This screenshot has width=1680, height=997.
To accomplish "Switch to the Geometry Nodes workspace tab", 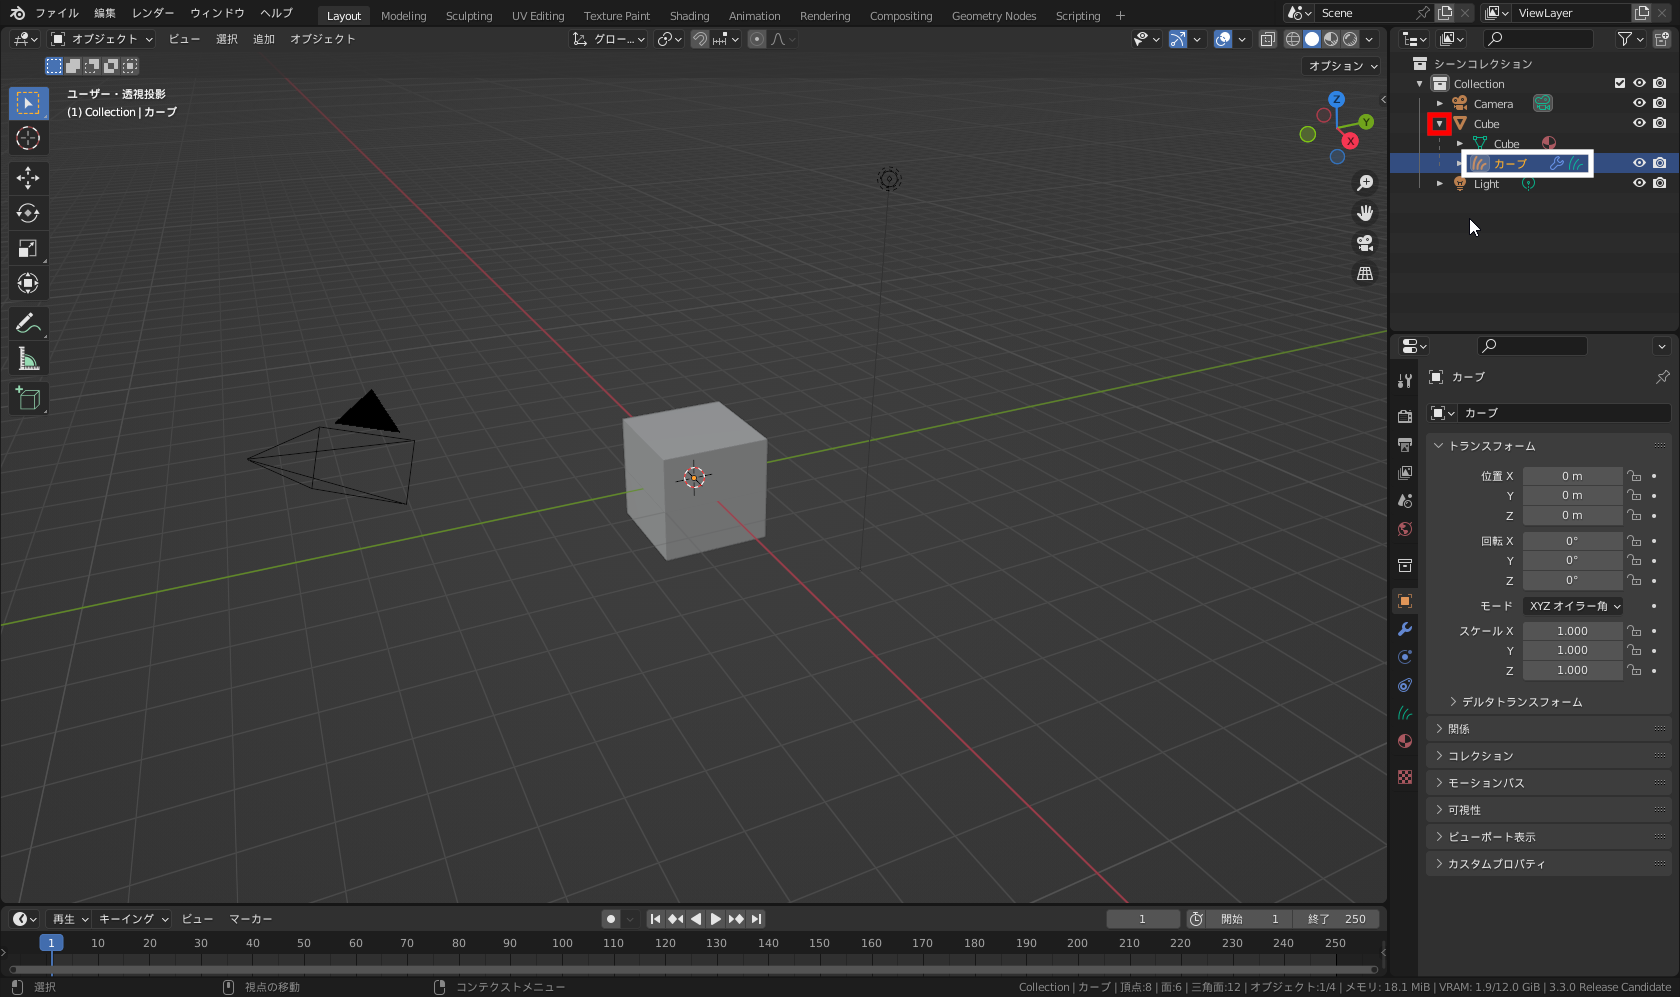I will (x=994, y=16).
